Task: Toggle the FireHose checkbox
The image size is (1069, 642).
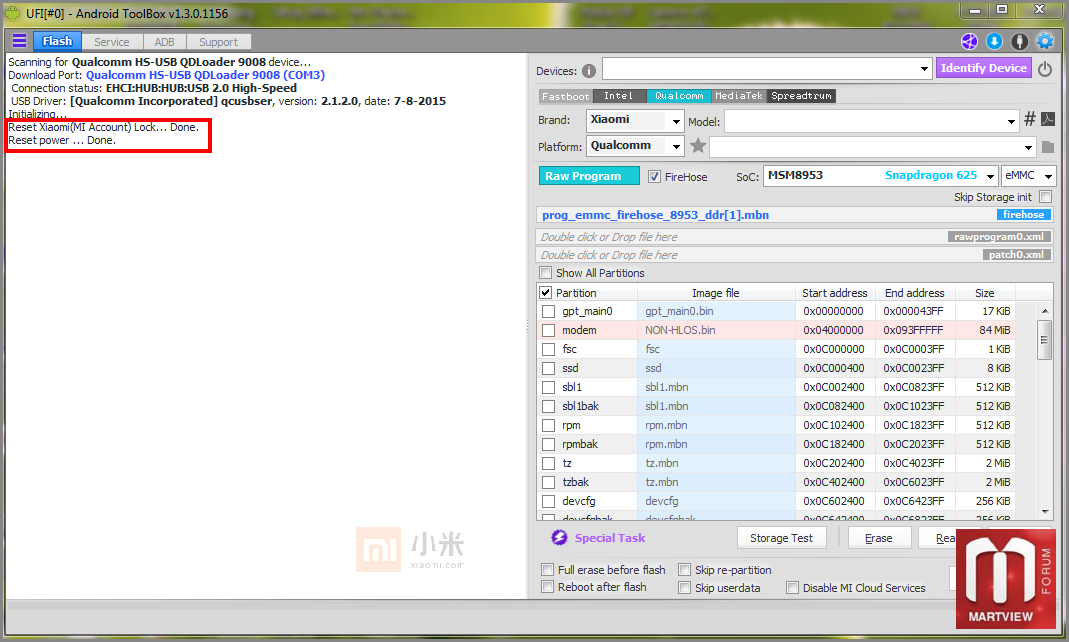Action: point(654,177)
